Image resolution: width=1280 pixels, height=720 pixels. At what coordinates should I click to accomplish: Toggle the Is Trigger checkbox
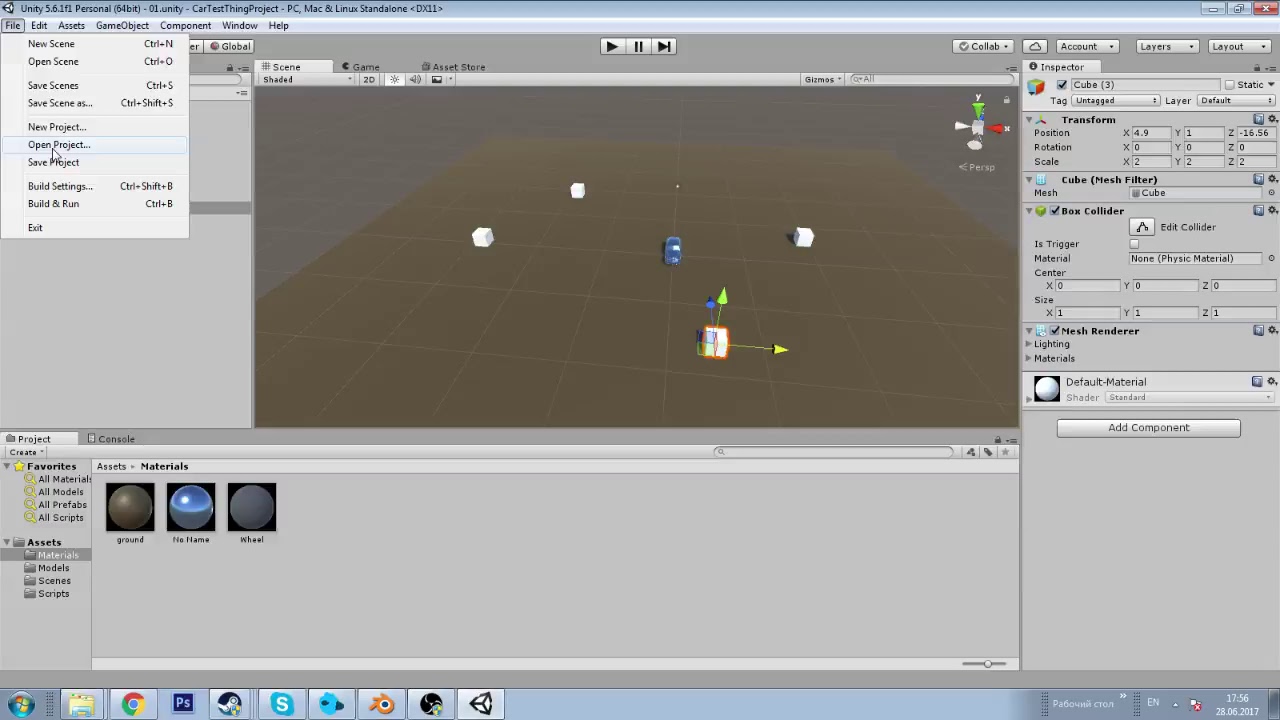(x=1134, y=244)
